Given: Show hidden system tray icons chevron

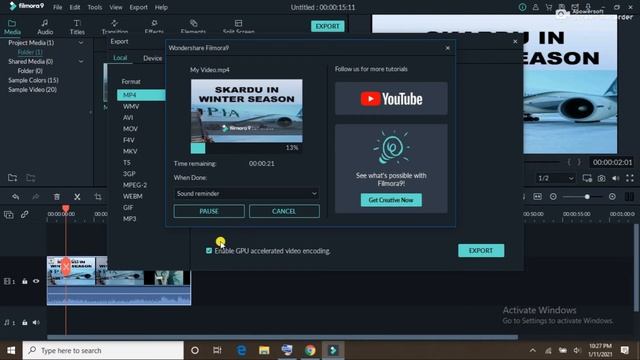Looking at the screenshot, I should point(533,350).
